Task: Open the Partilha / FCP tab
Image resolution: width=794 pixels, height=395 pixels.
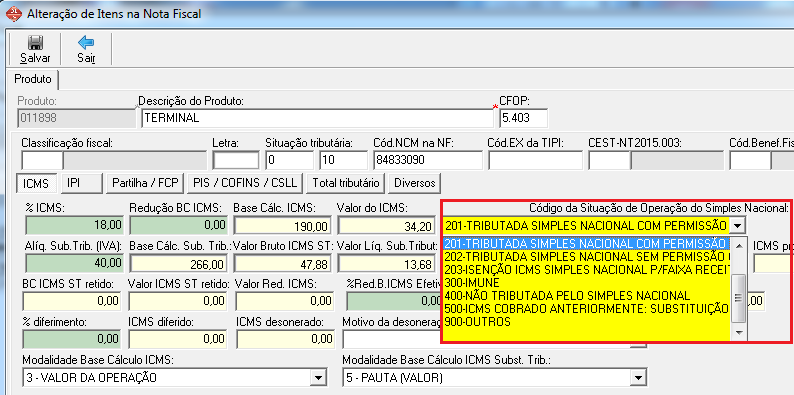Action: pyautogui.click(x=146, y=183)
